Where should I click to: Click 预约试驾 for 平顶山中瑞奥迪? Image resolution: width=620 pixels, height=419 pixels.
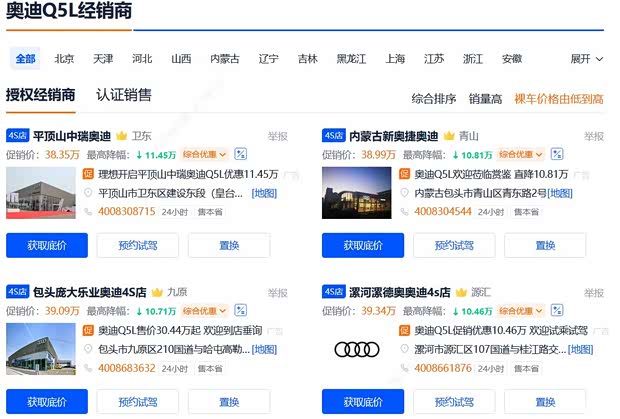(138, 245)
